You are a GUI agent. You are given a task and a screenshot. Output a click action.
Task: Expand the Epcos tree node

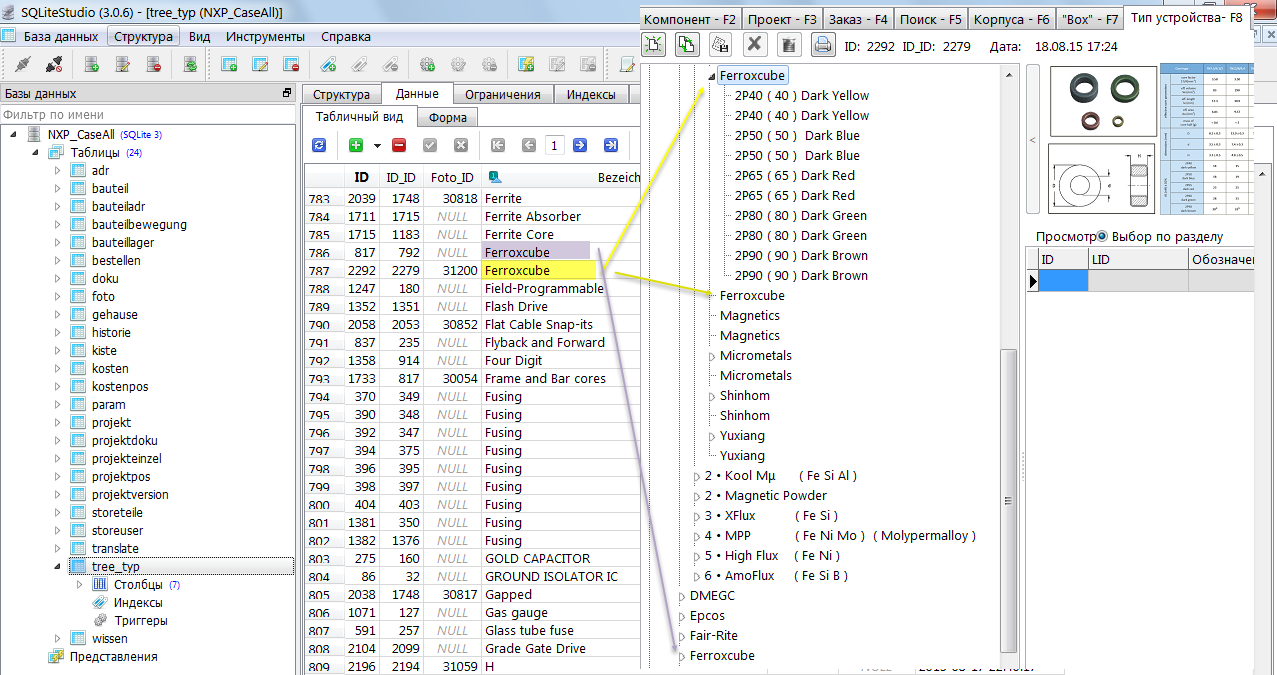click(x=682, y=616)
